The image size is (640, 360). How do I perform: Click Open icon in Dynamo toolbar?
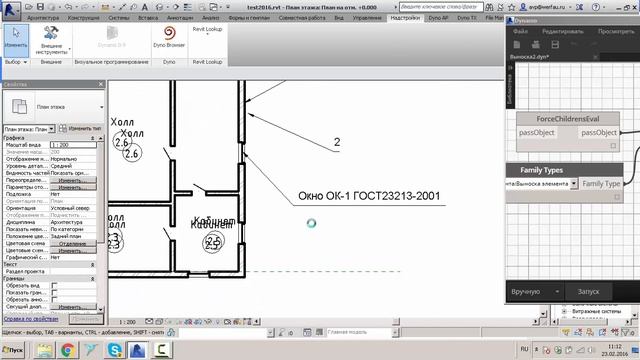536,44
